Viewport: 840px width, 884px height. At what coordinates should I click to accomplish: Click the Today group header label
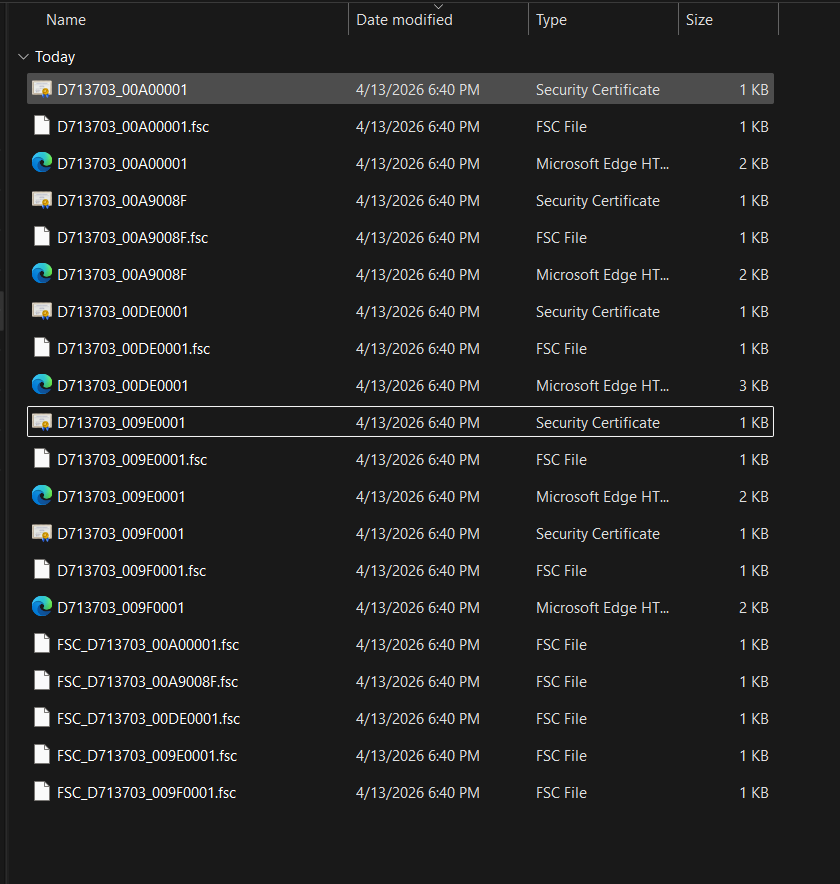(x=55, y=58)
